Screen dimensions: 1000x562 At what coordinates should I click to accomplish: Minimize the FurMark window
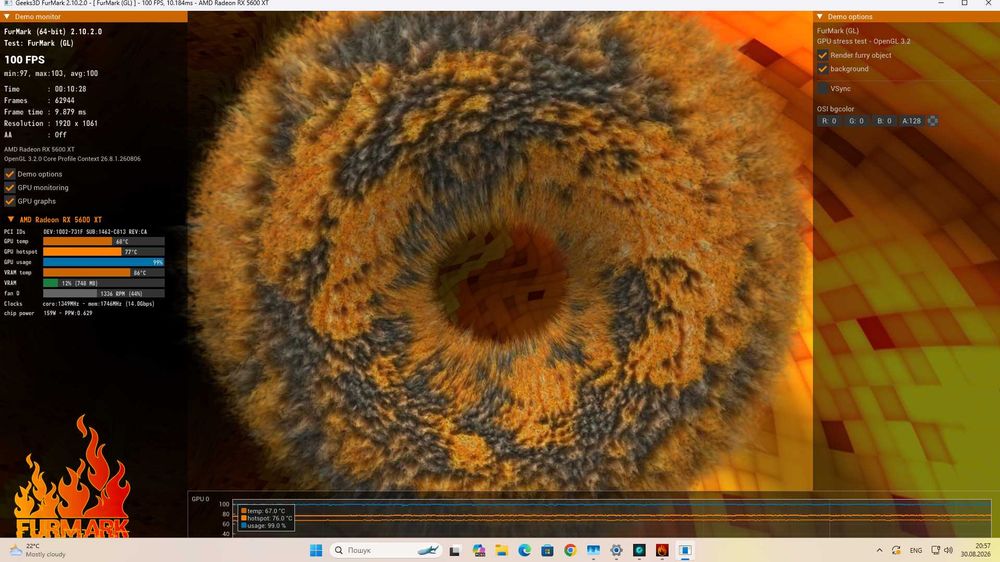(x=941, y=3)
